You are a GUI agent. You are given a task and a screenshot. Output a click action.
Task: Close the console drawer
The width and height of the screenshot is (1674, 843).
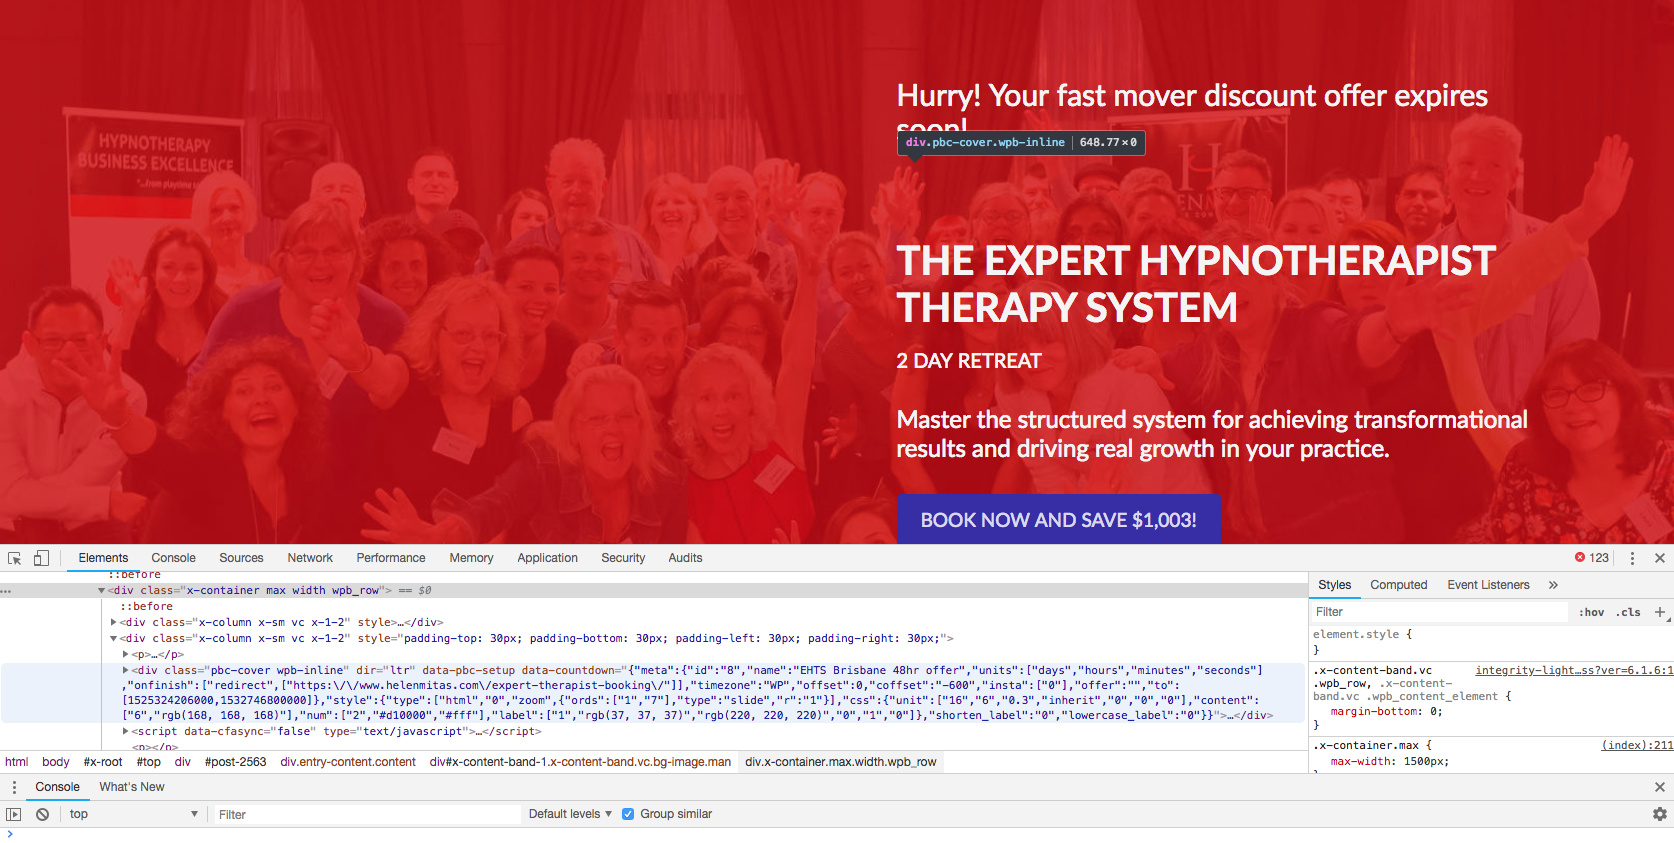pyautogui.click(x=1660, y=787)
